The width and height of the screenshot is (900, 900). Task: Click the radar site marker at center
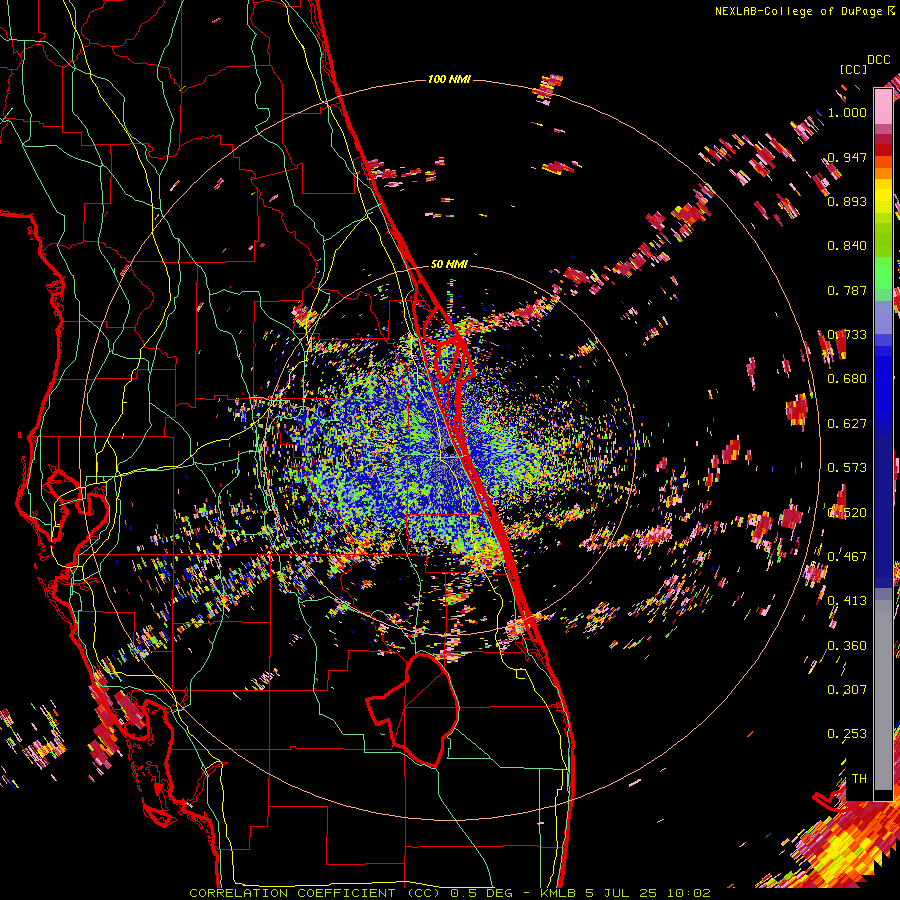coord(450,451)
